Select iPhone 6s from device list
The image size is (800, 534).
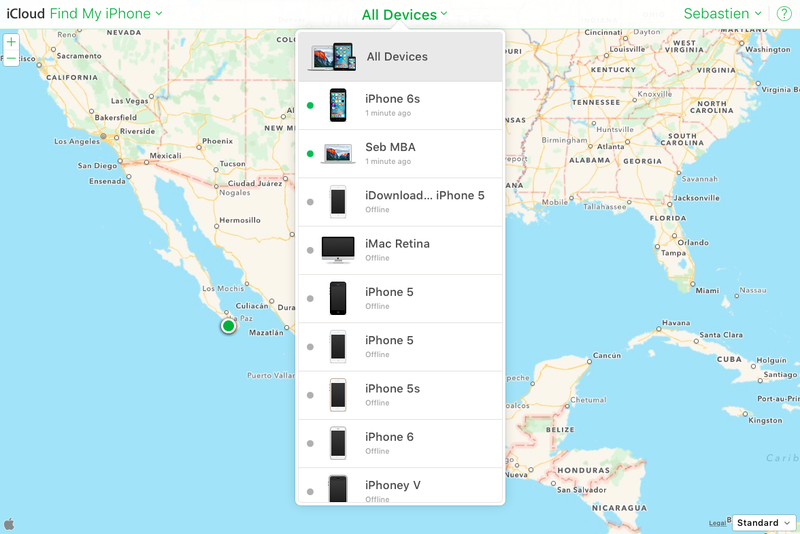click(401, 106)
